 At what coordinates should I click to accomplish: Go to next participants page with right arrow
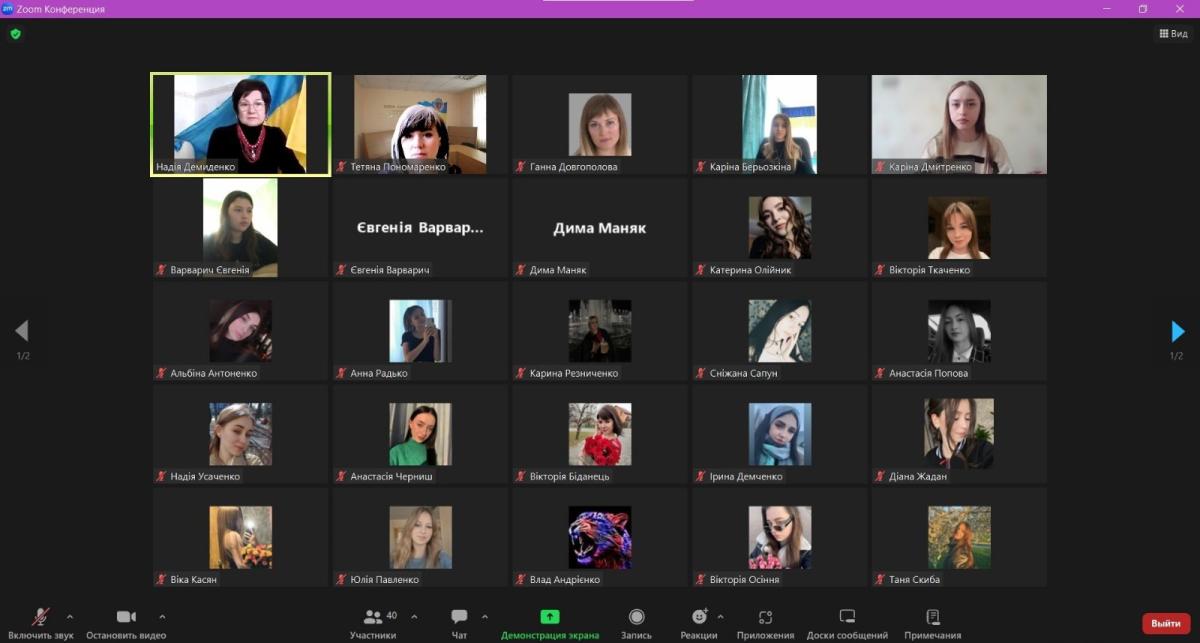coord(1177,331)
